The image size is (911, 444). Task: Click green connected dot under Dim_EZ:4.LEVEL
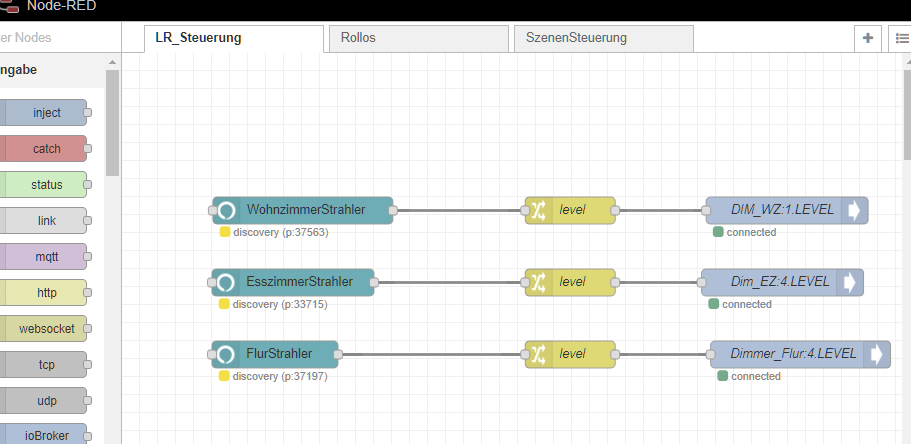(x=713, y=304)
